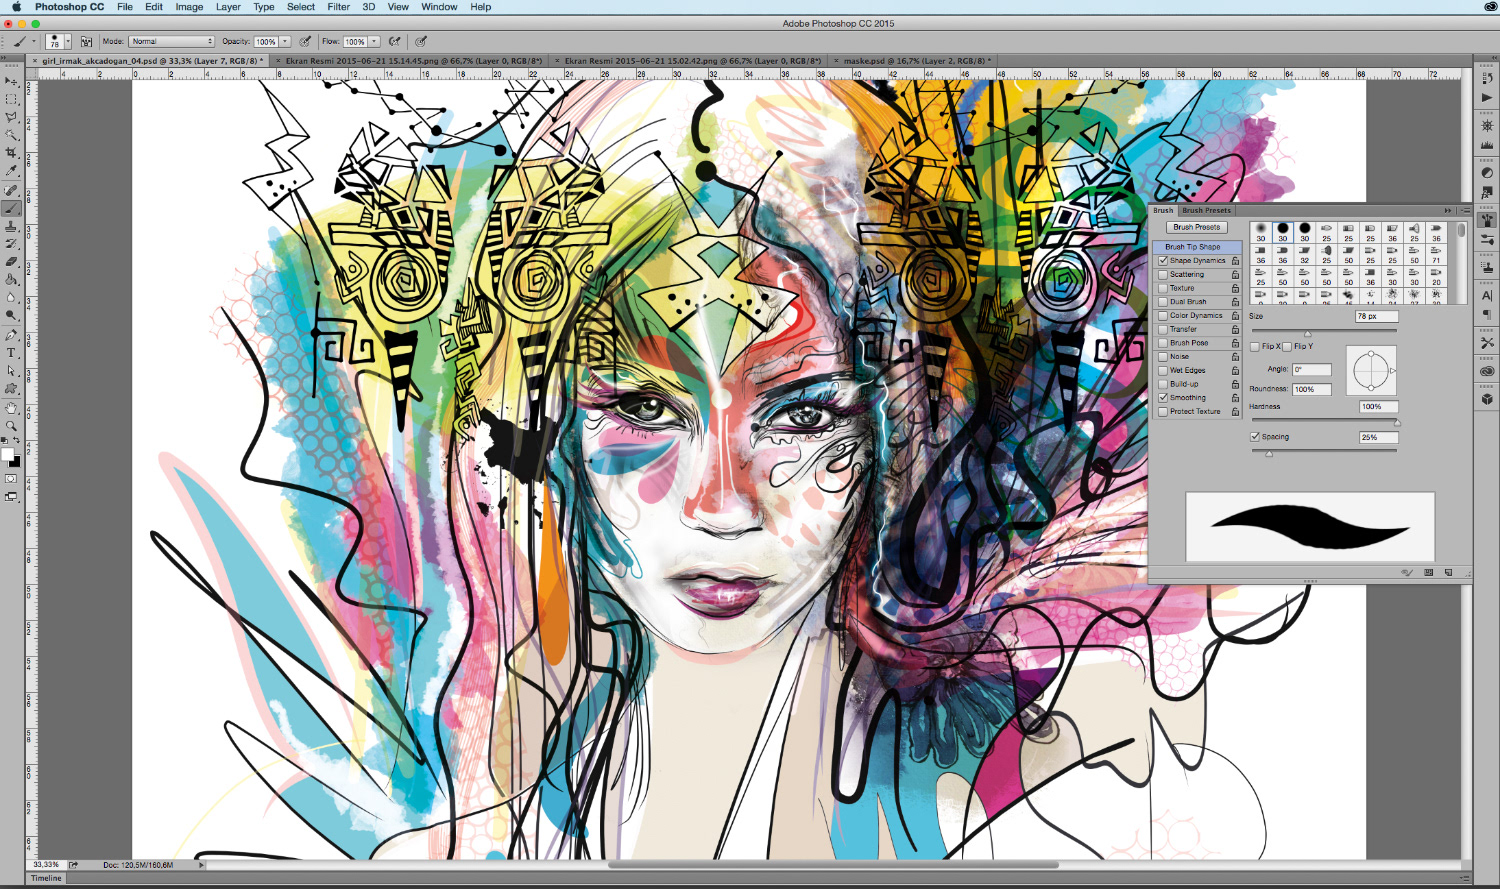Image resolution: width=1500 pixels, height=889 pixels.
Task: Select the Eyedropper tool
Action: coord(12,172)
